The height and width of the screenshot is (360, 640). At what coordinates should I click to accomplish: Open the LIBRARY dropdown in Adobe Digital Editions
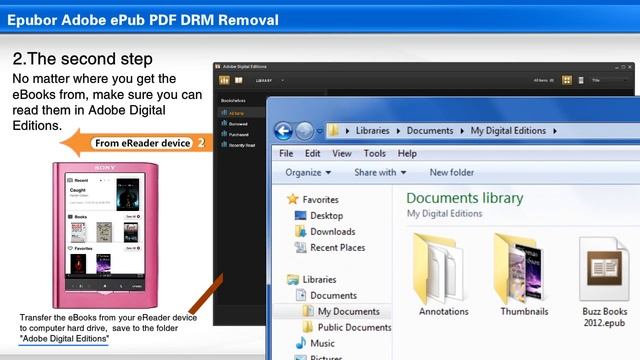click(269, 80)
